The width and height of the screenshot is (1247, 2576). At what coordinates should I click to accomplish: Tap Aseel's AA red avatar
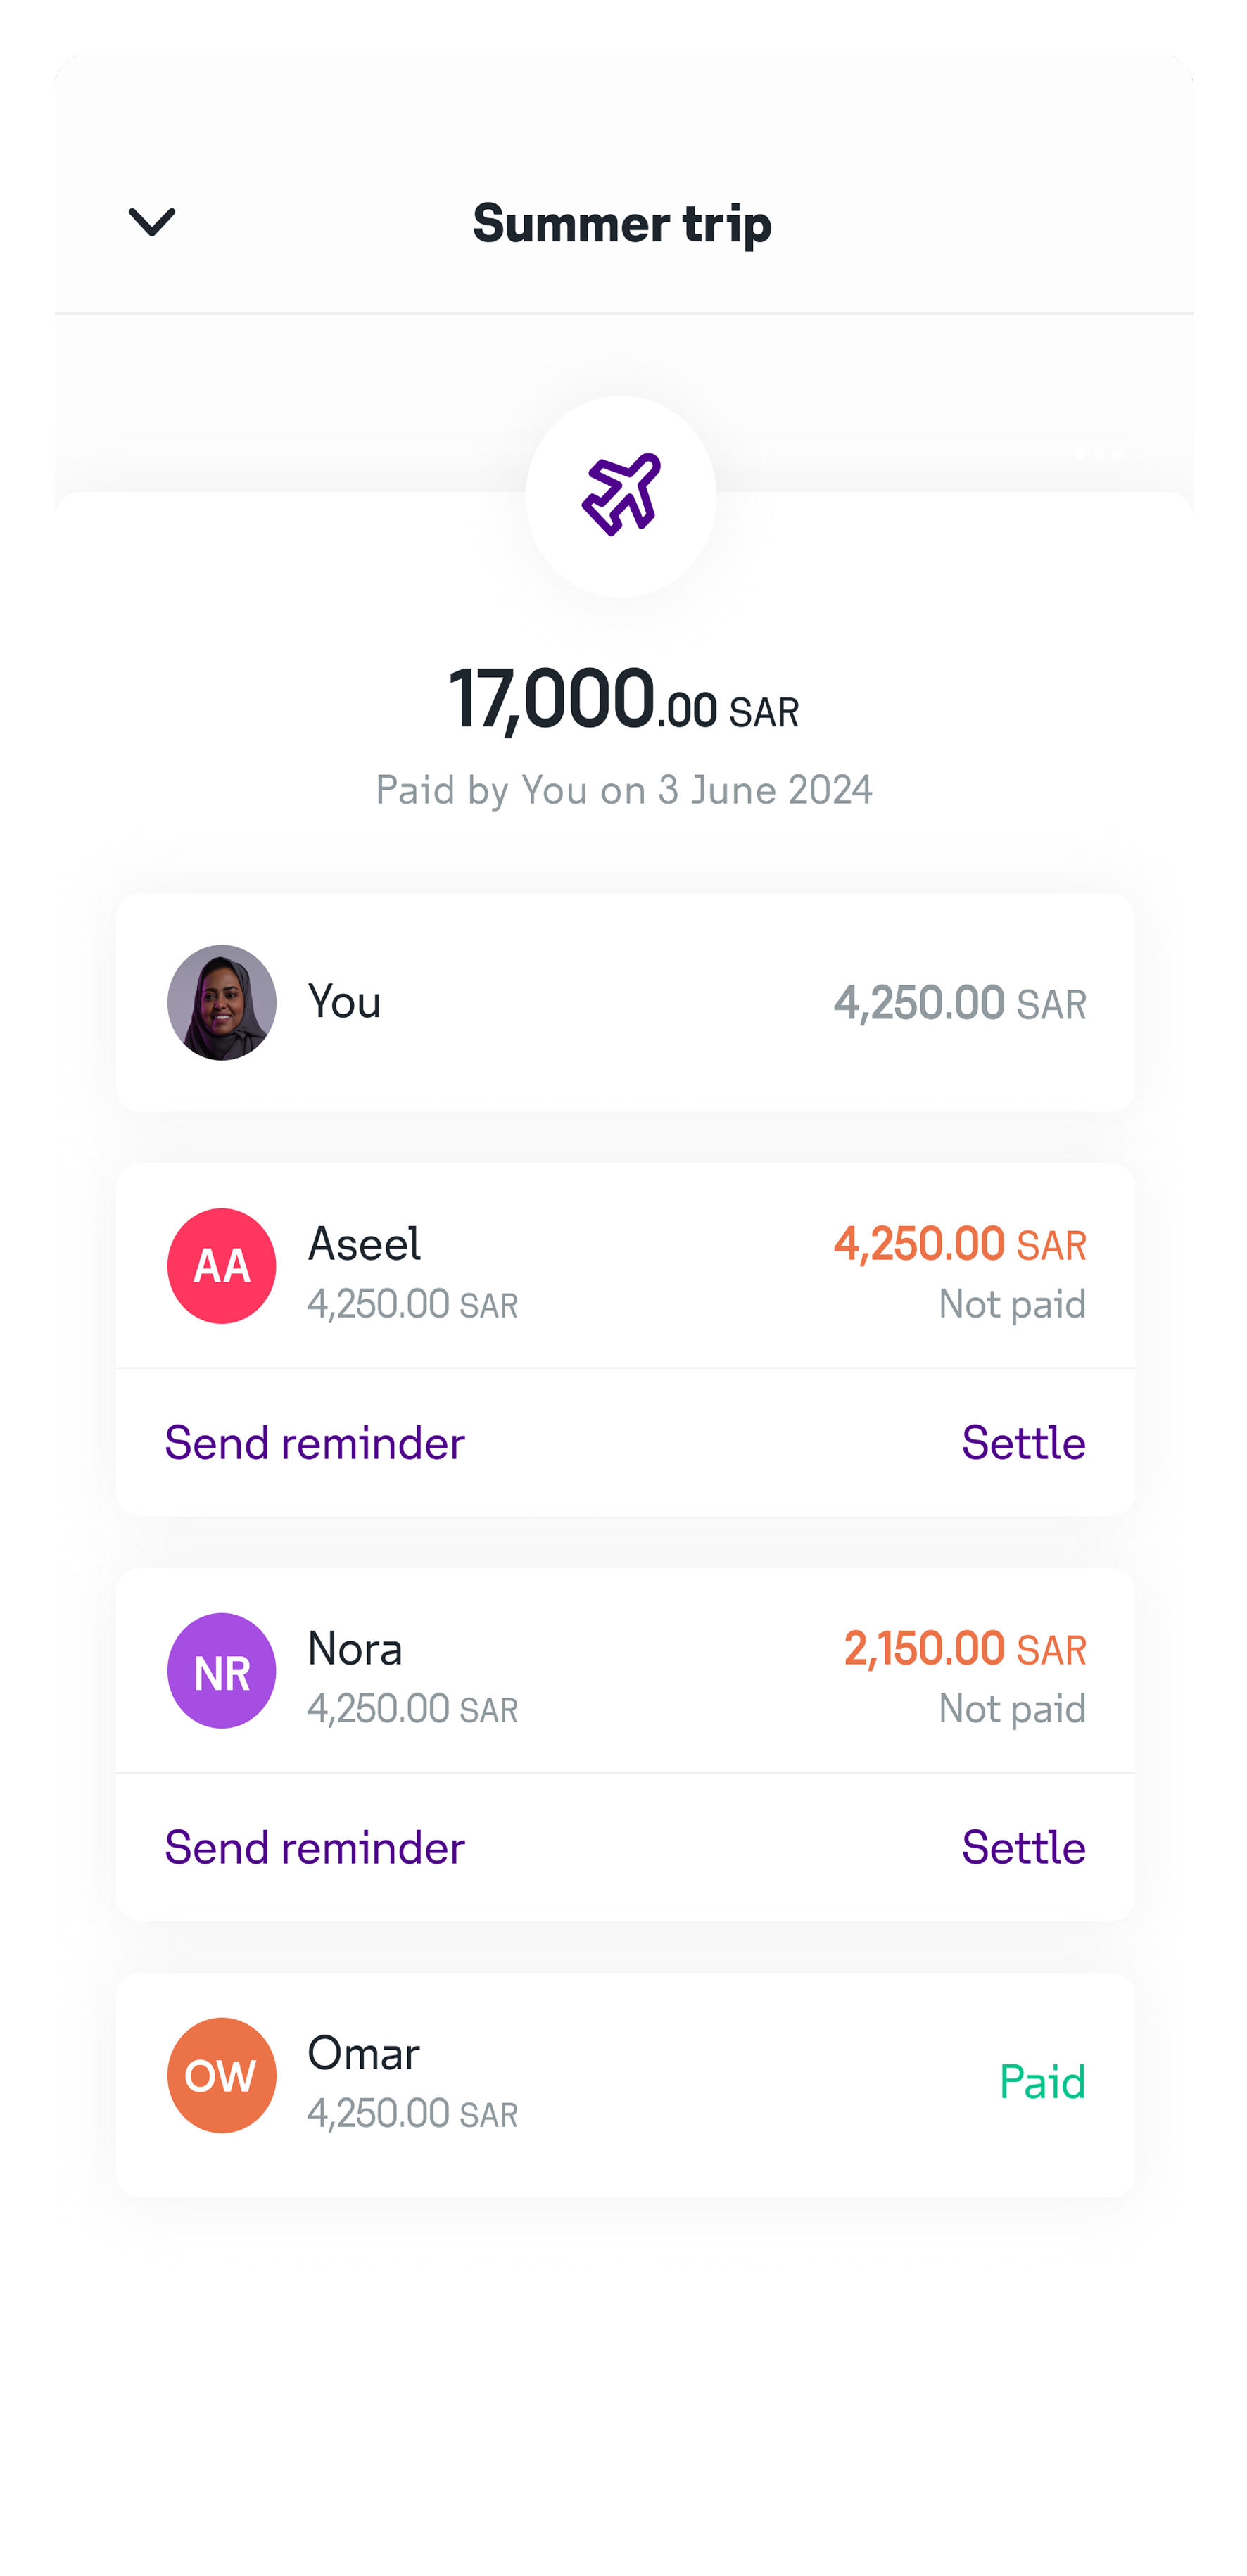(222, 1266)
